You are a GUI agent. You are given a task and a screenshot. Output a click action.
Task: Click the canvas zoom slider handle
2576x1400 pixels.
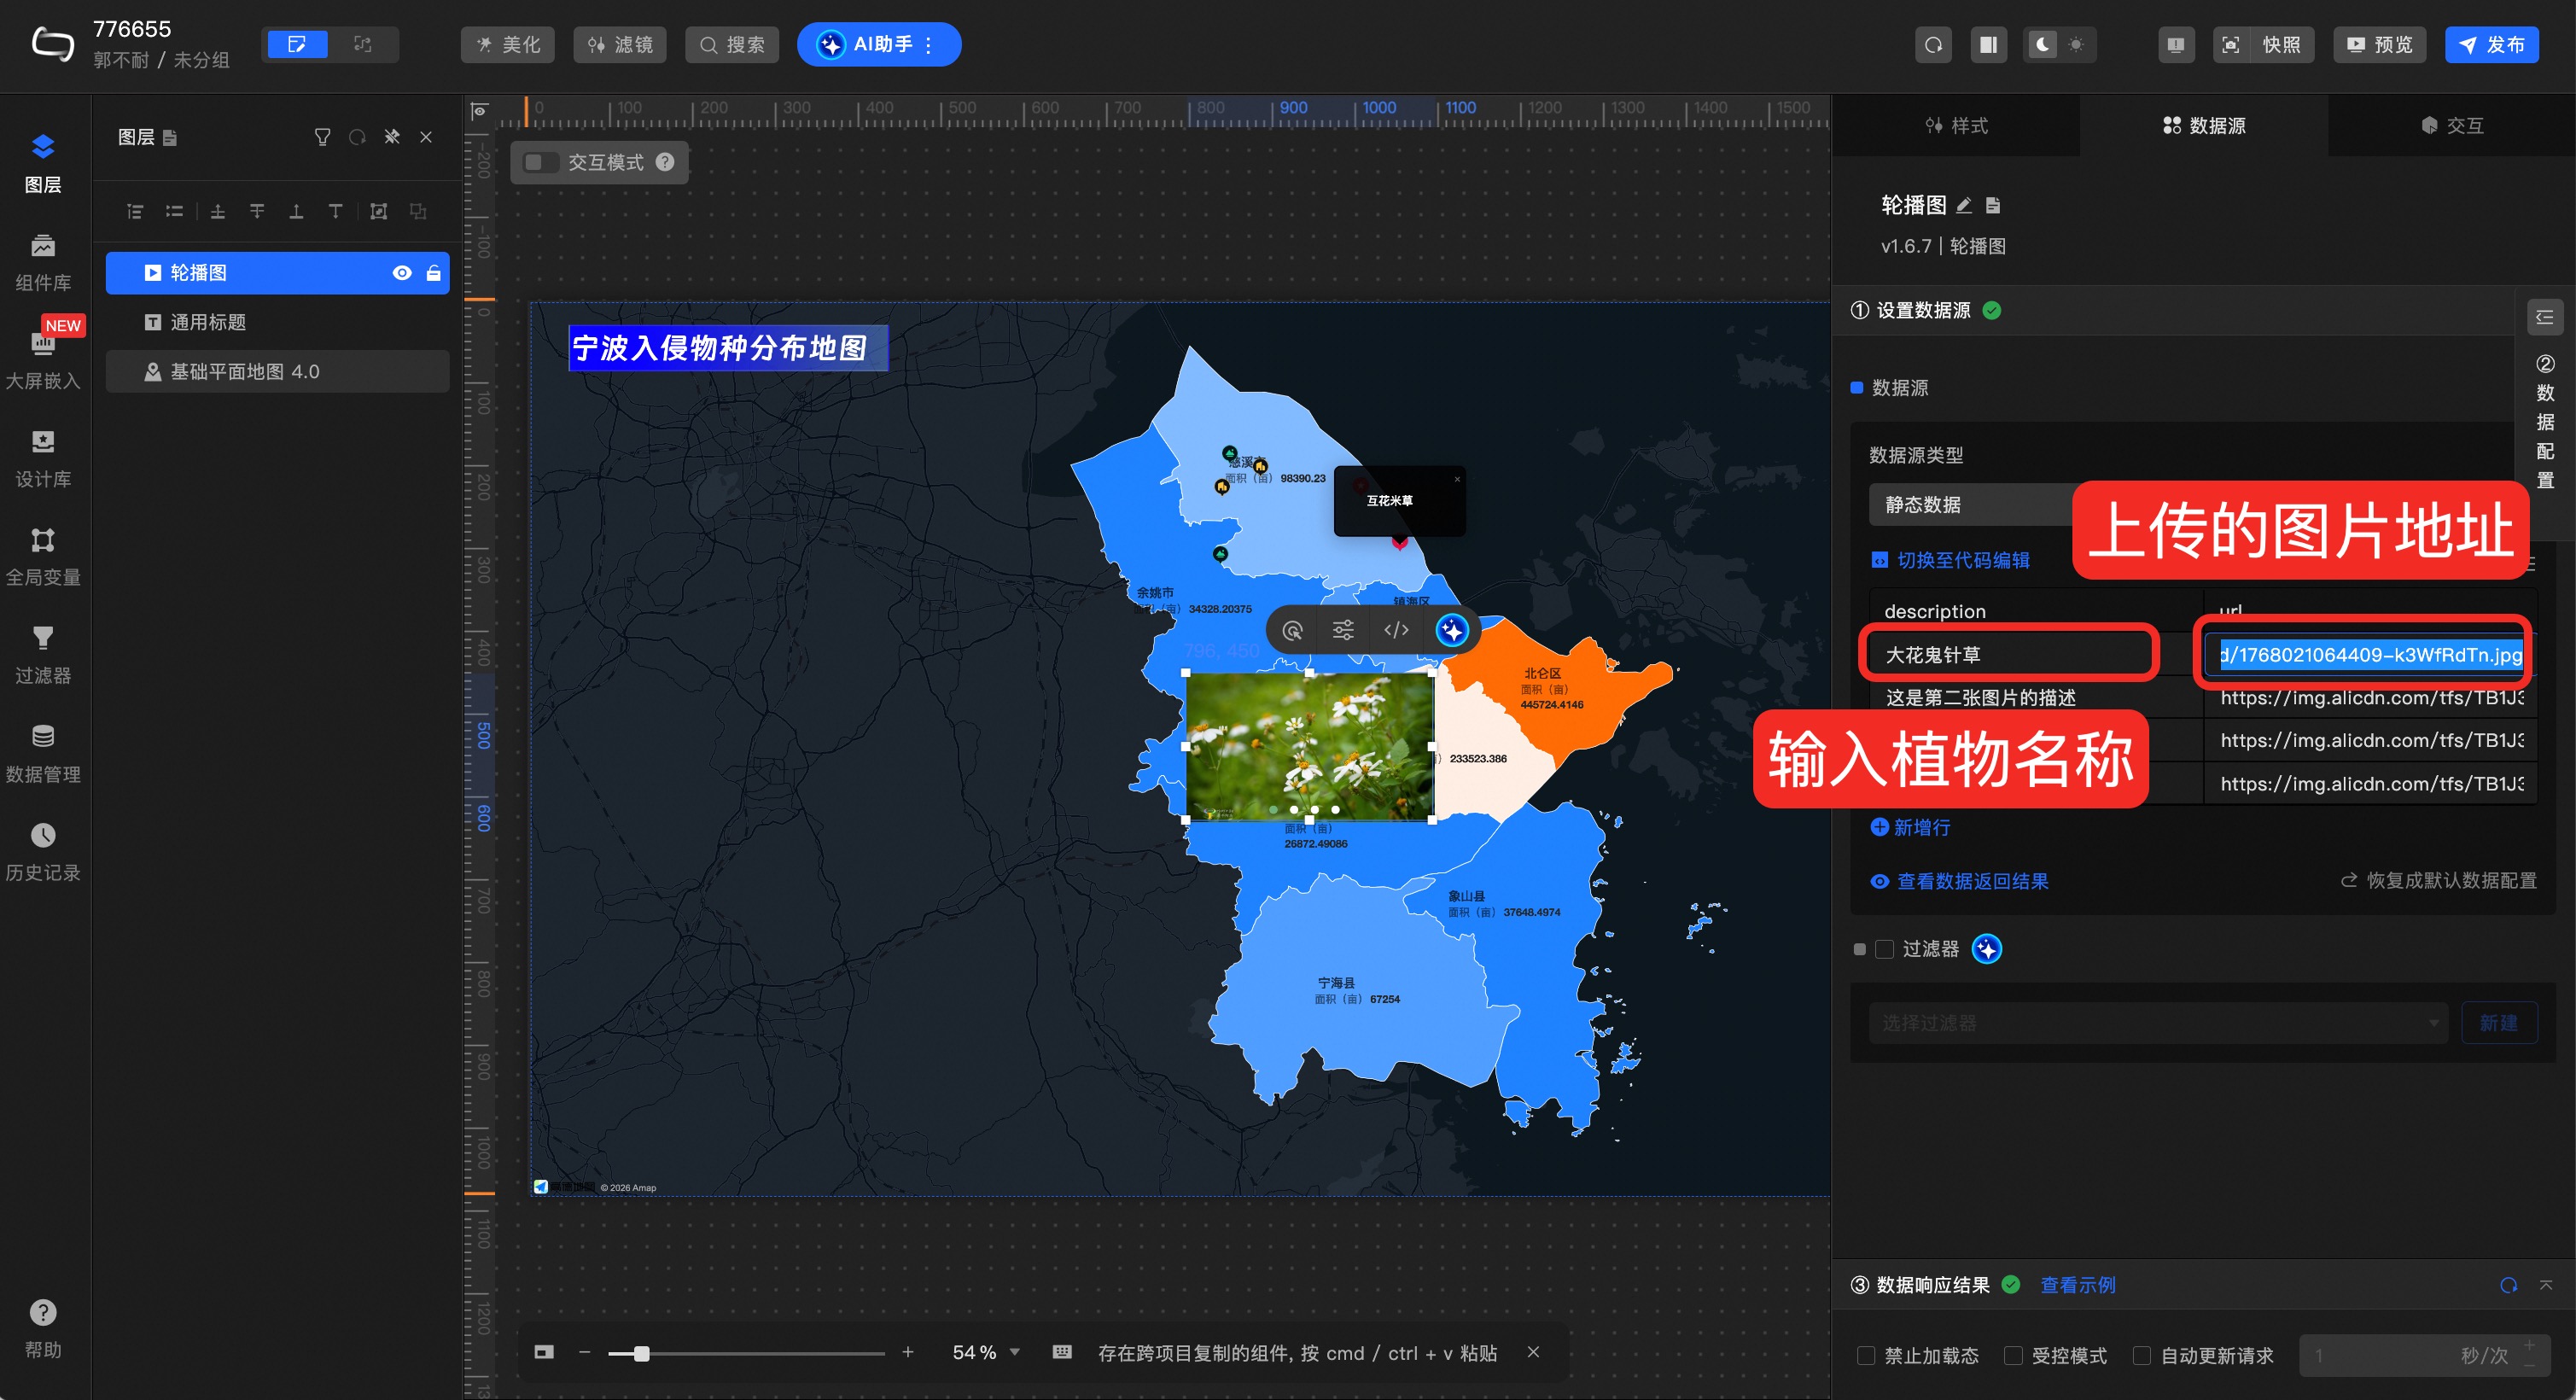(642, 1353)
